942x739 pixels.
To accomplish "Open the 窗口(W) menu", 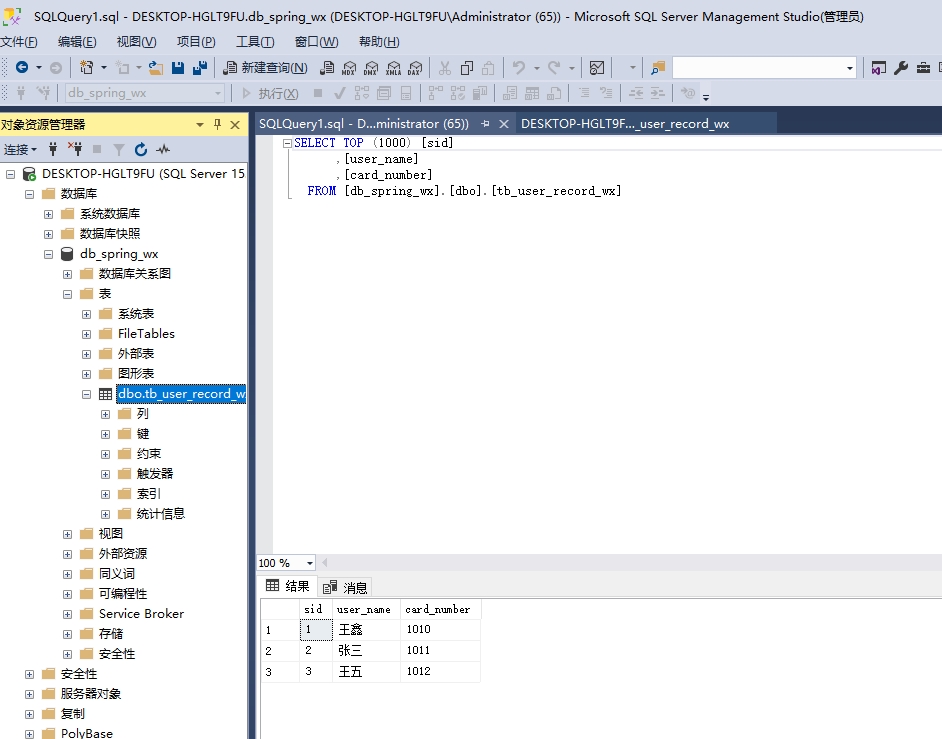I will 317,41.
